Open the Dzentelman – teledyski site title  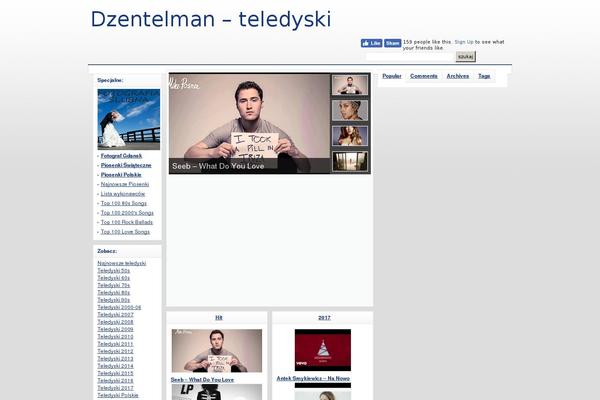(210, 19)
